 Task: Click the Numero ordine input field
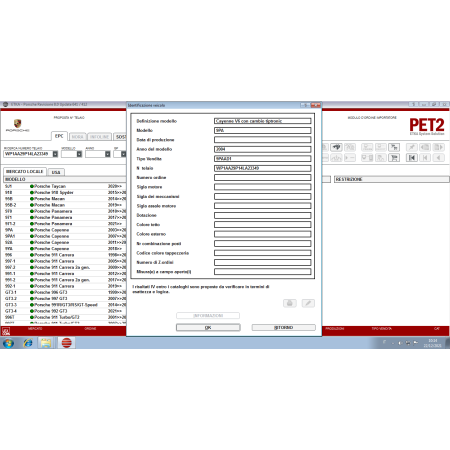263,178
